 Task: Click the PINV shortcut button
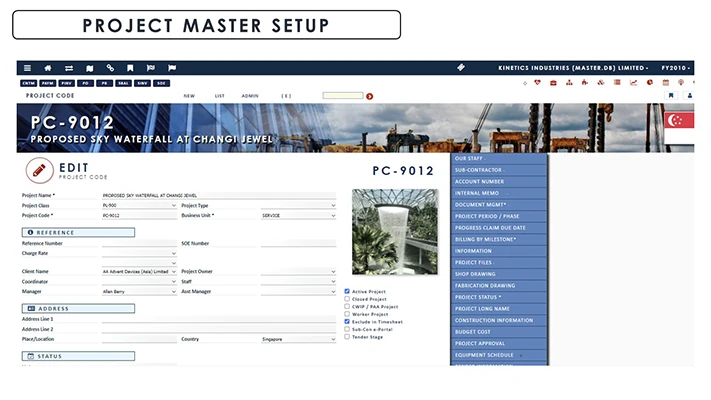66,83
